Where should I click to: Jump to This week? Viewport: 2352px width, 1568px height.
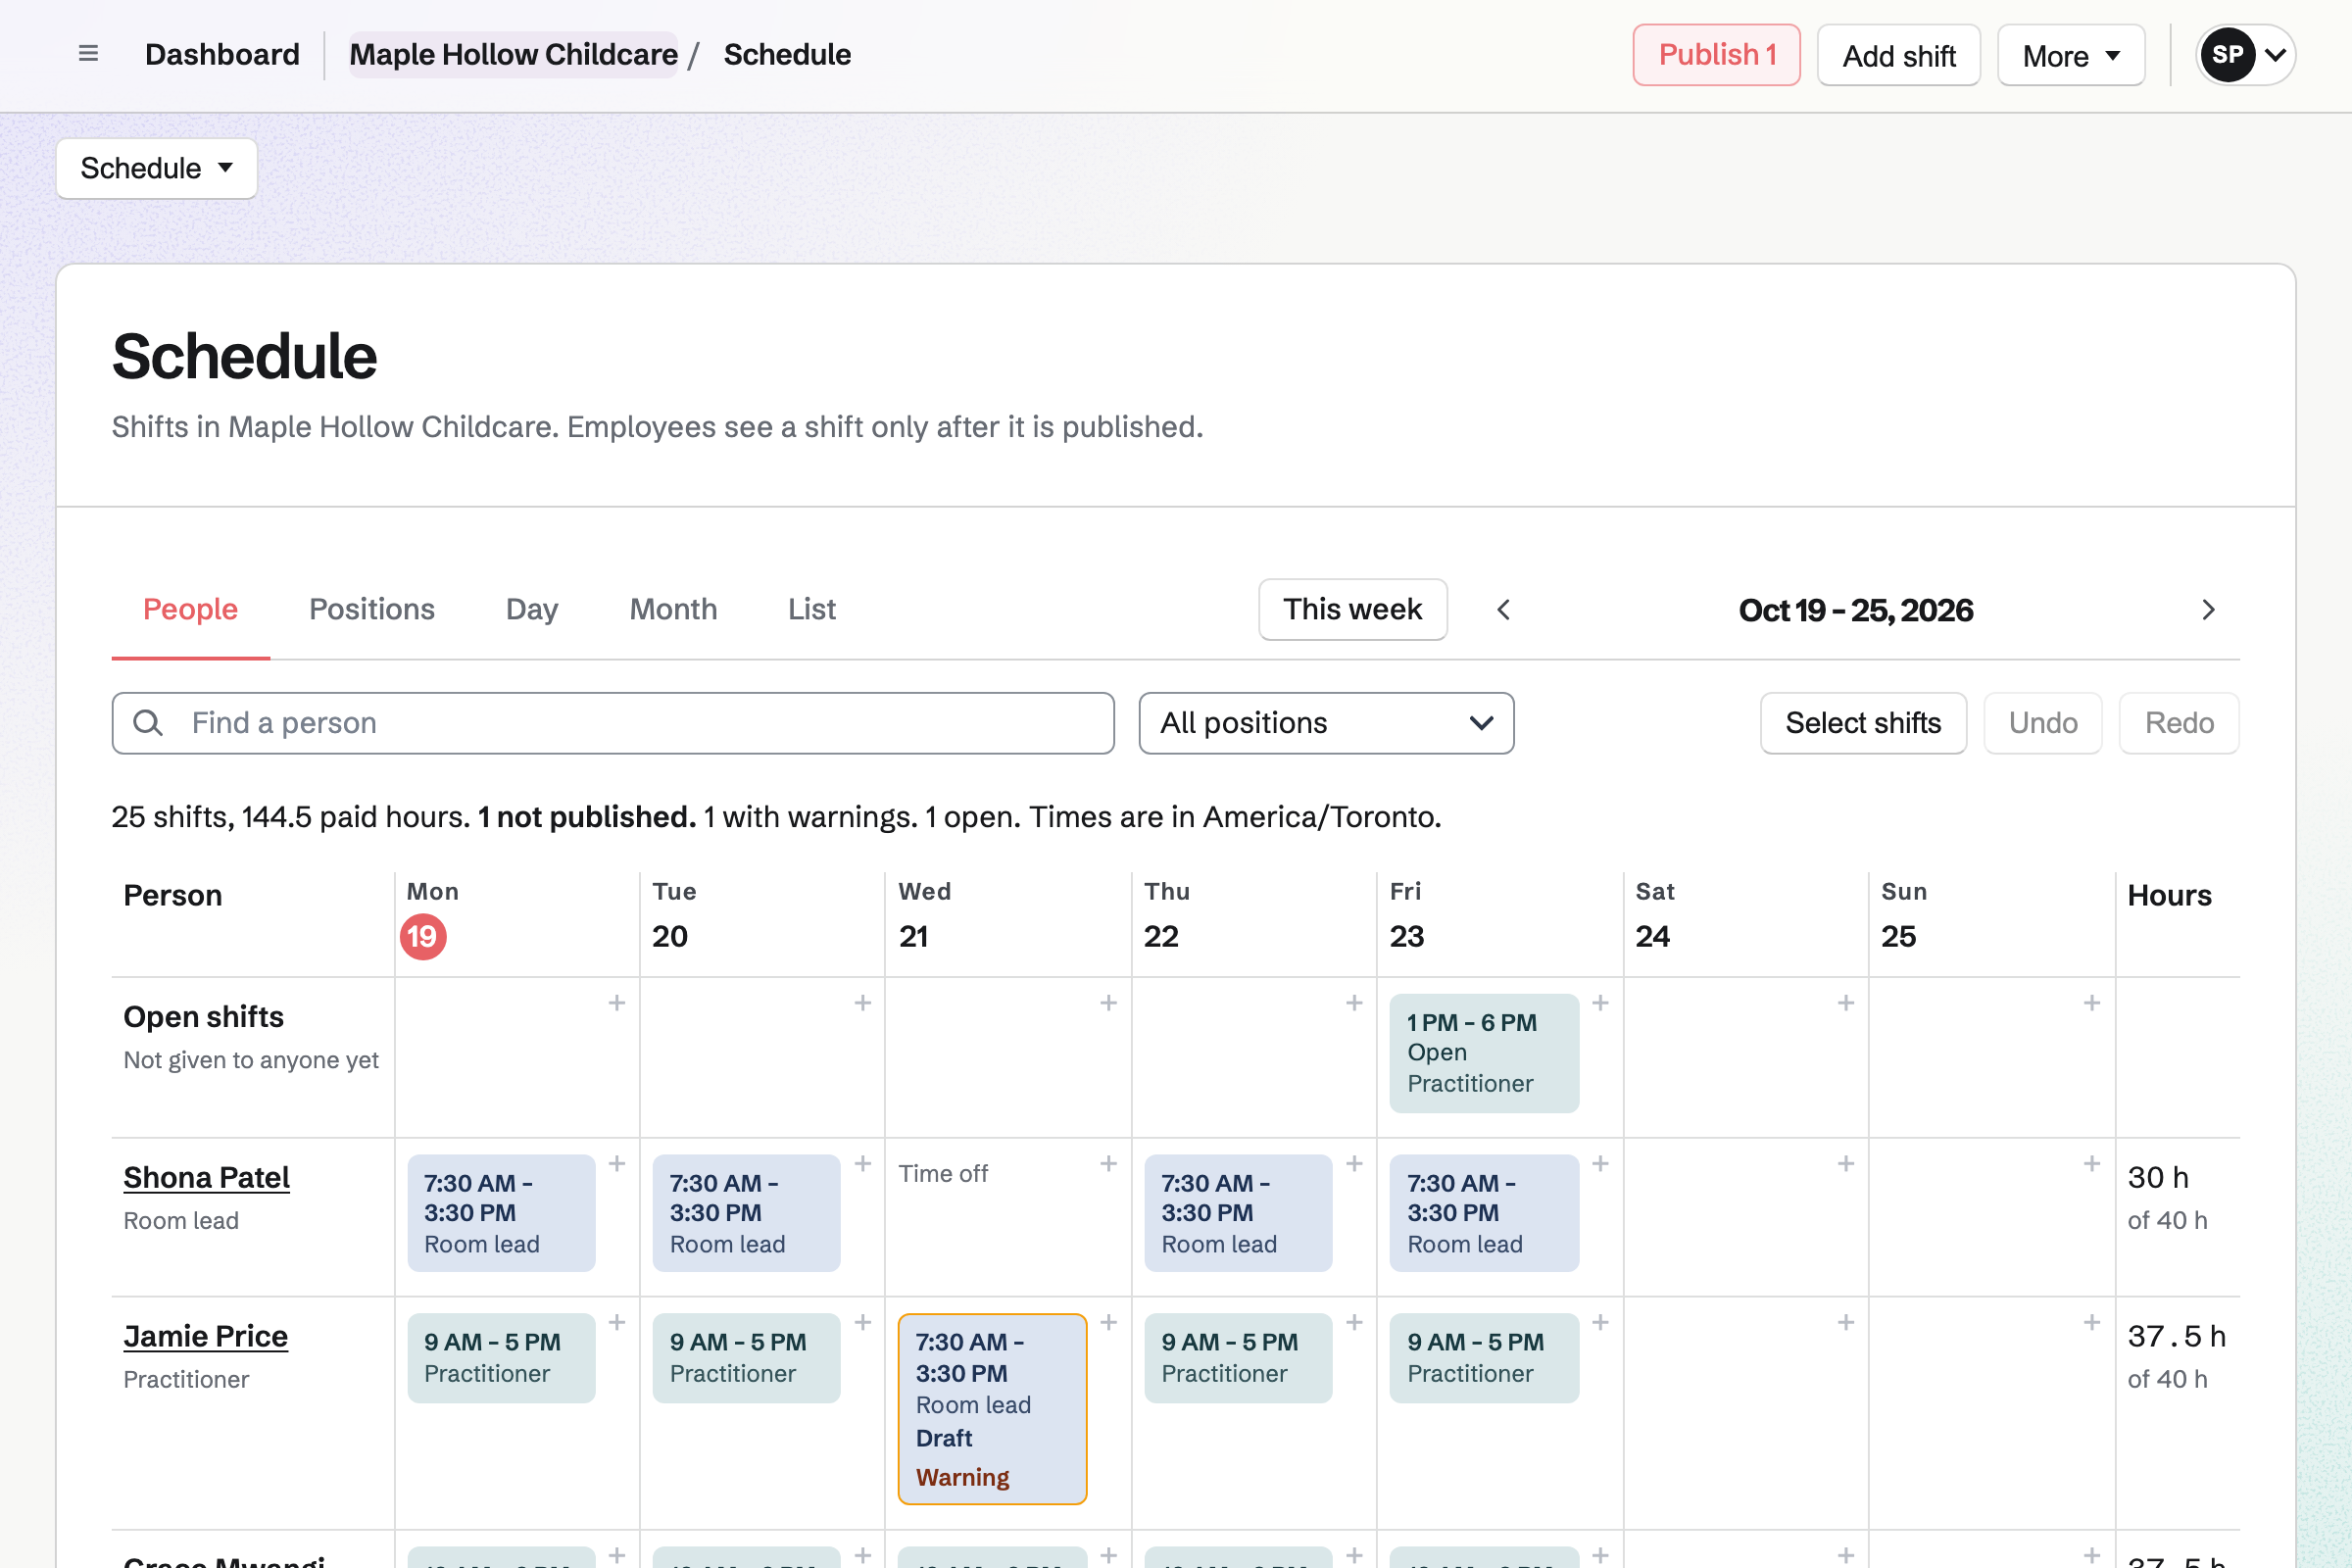tap(1353, 609)
